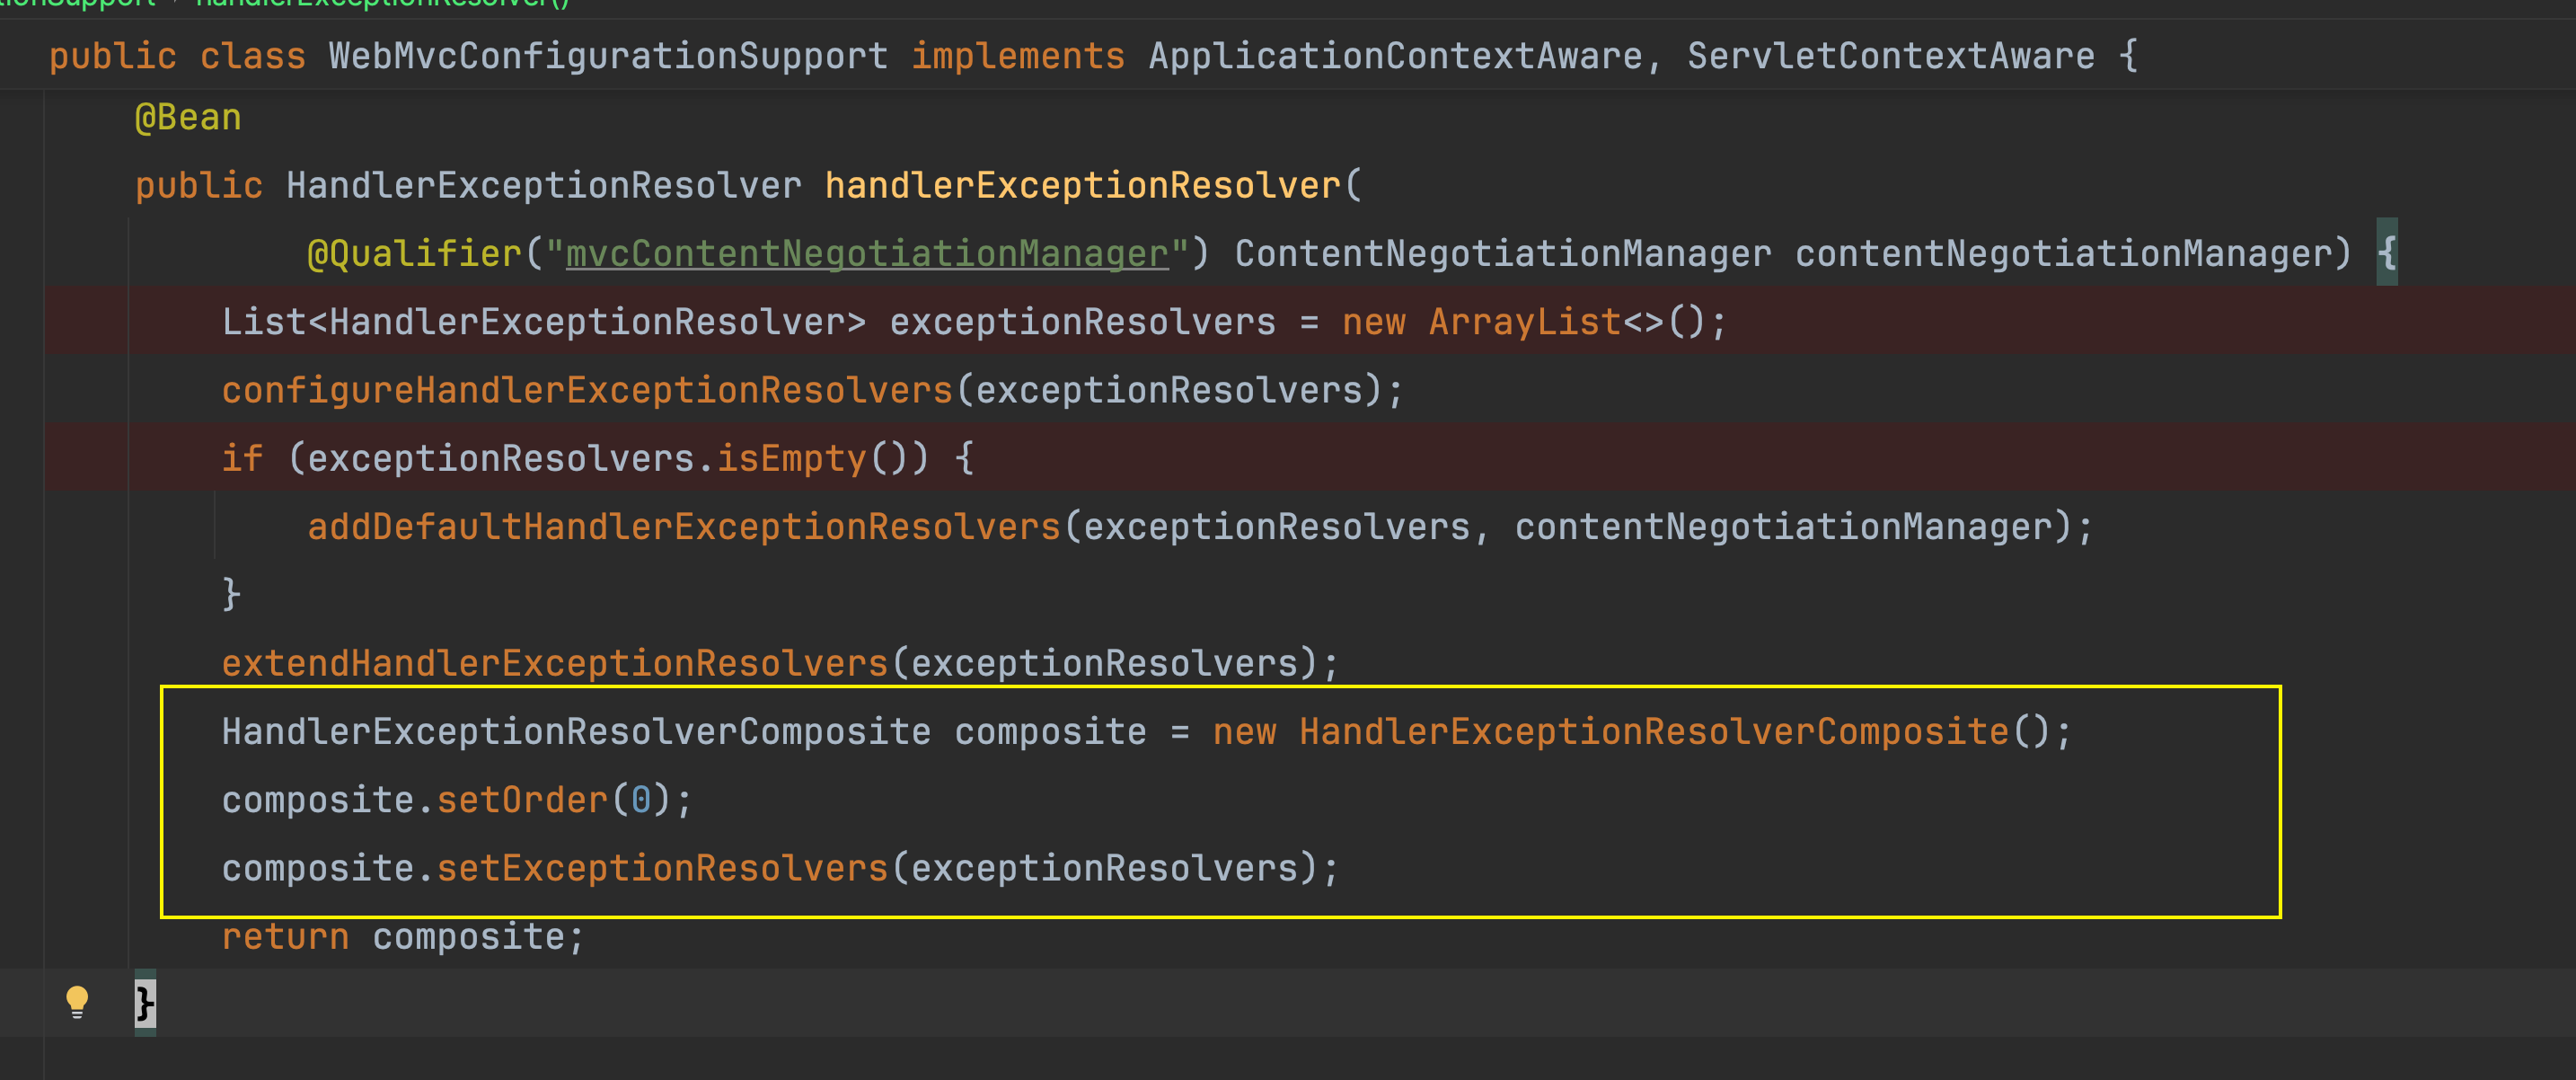
Task: Click the return keyword
Action: [x=285, y=937]
